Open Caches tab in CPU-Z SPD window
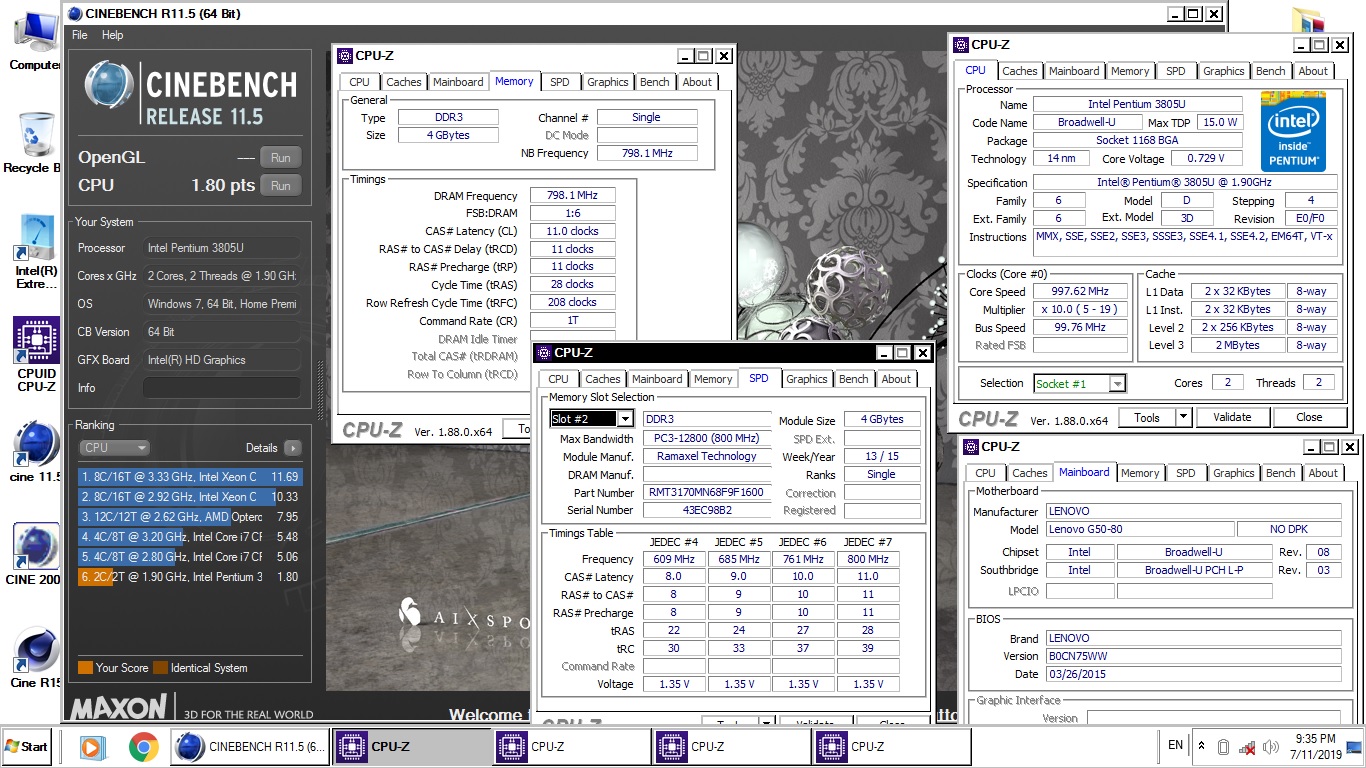 tap(603, 379)
